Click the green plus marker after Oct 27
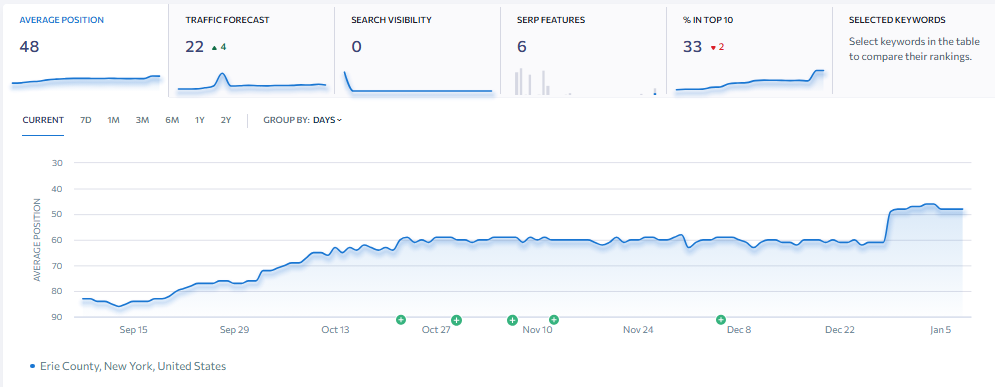The image size is (995, 387). pyautogui.click(x=456, y=320)
